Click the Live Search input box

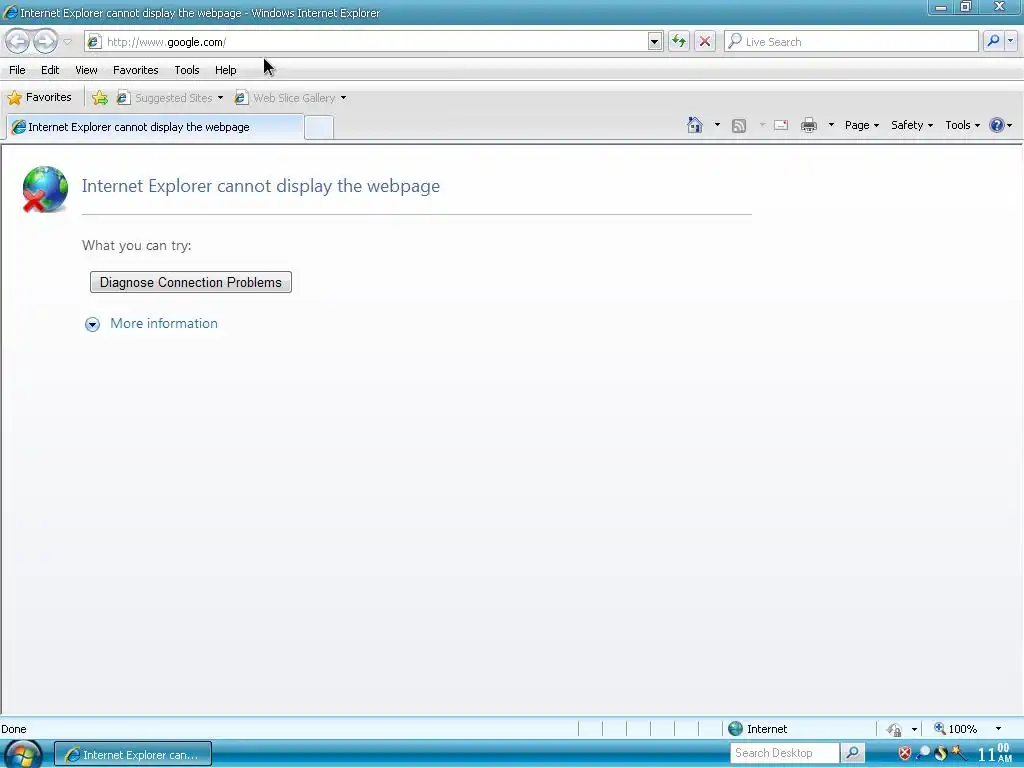(852, 42)
